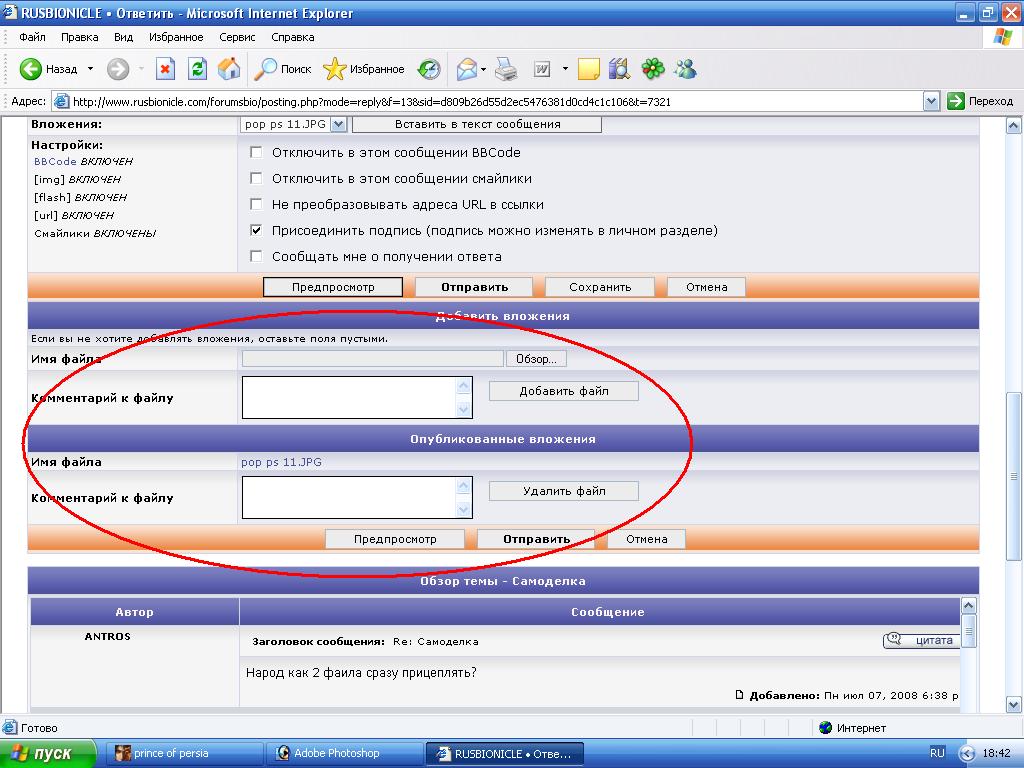This screenshot has width=1024, height=768.
Task: Open the Правка menu
Action: (80, 37)
